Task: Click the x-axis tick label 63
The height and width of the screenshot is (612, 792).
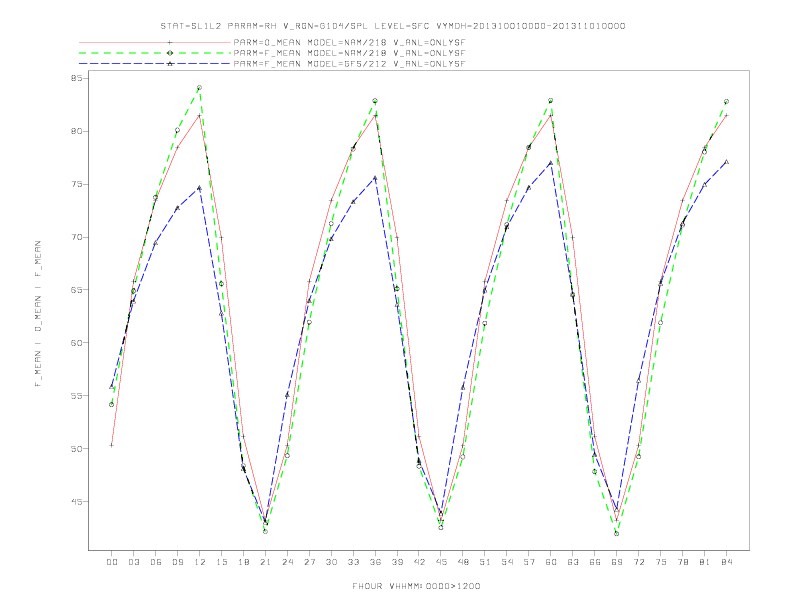Action: click(573, 562)
